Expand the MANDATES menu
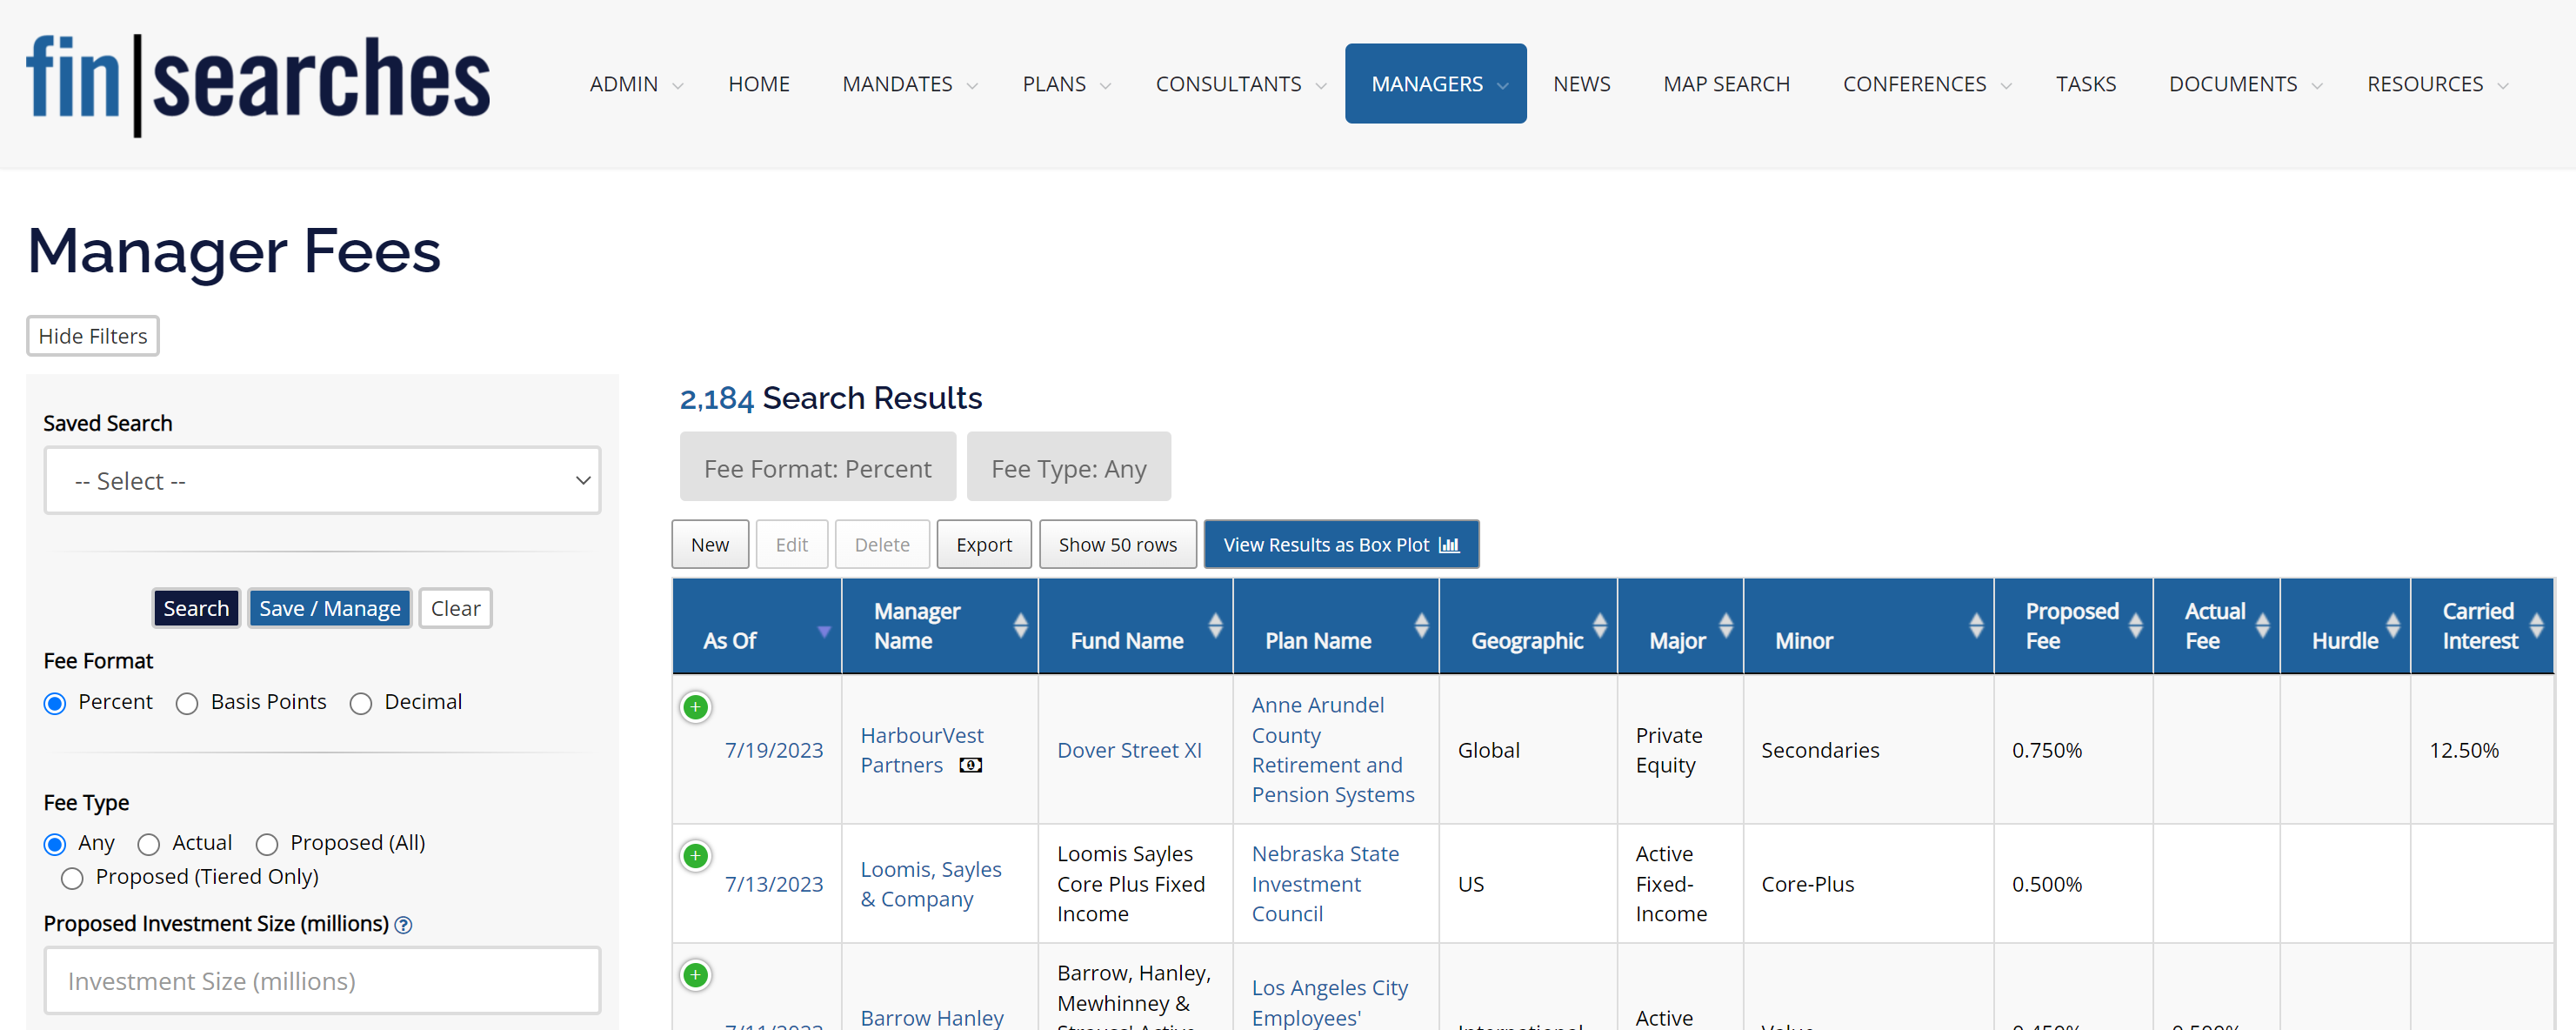The width and height of the screenshot is (2576, 1030). [x=909, y=84]
